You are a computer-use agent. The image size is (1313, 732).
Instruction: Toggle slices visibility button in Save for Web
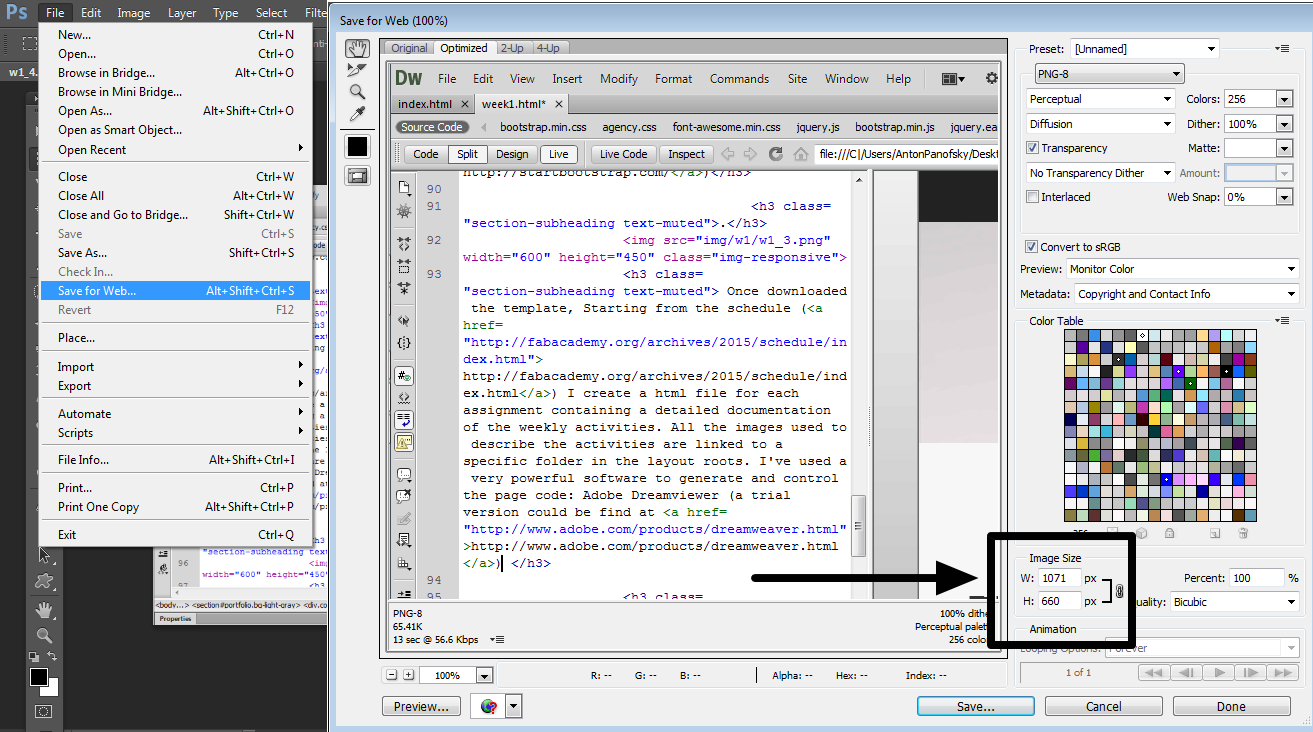tap(357, 175)
